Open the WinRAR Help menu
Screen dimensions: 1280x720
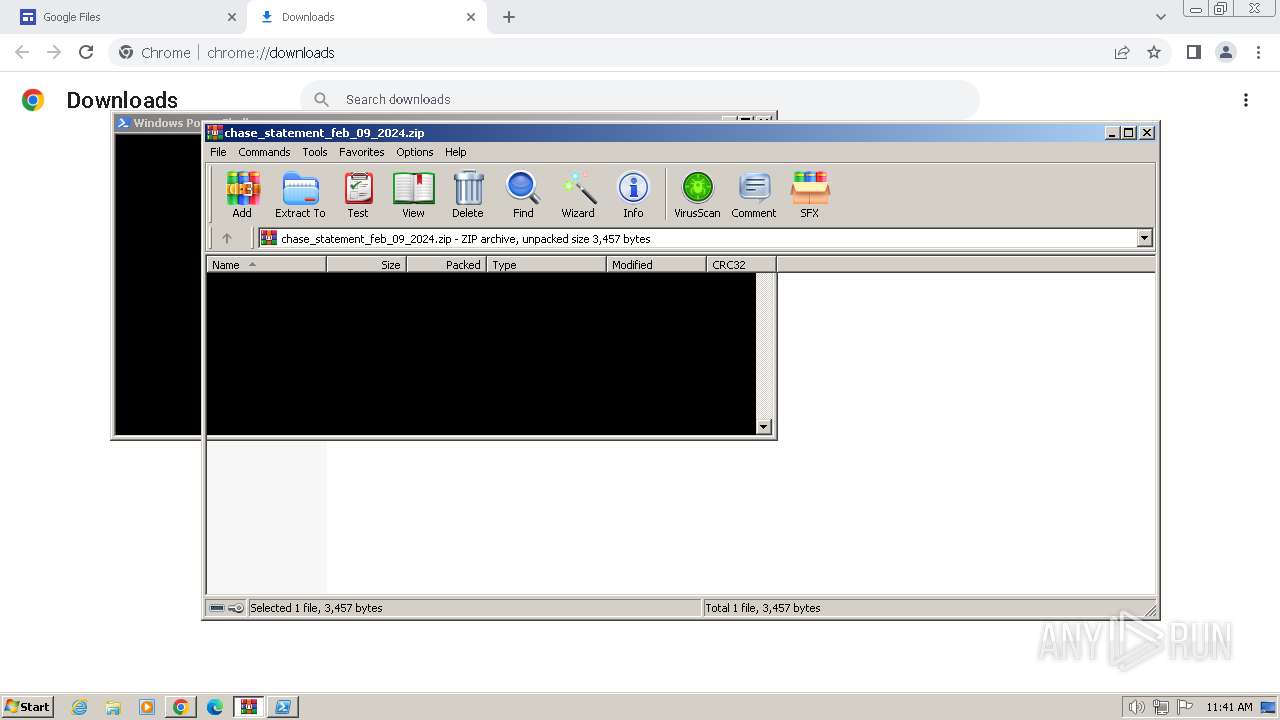[x=455, y=152]
